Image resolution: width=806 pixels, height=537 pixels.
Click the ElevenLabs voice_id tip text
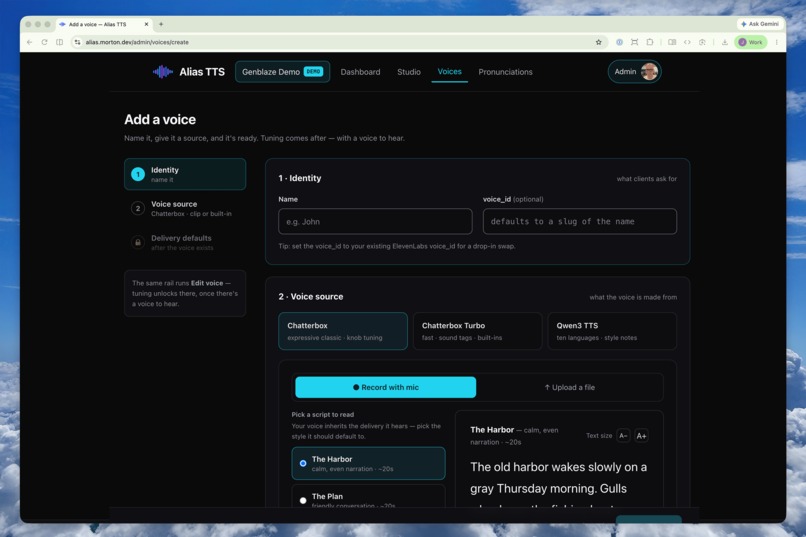pos(397,246)
